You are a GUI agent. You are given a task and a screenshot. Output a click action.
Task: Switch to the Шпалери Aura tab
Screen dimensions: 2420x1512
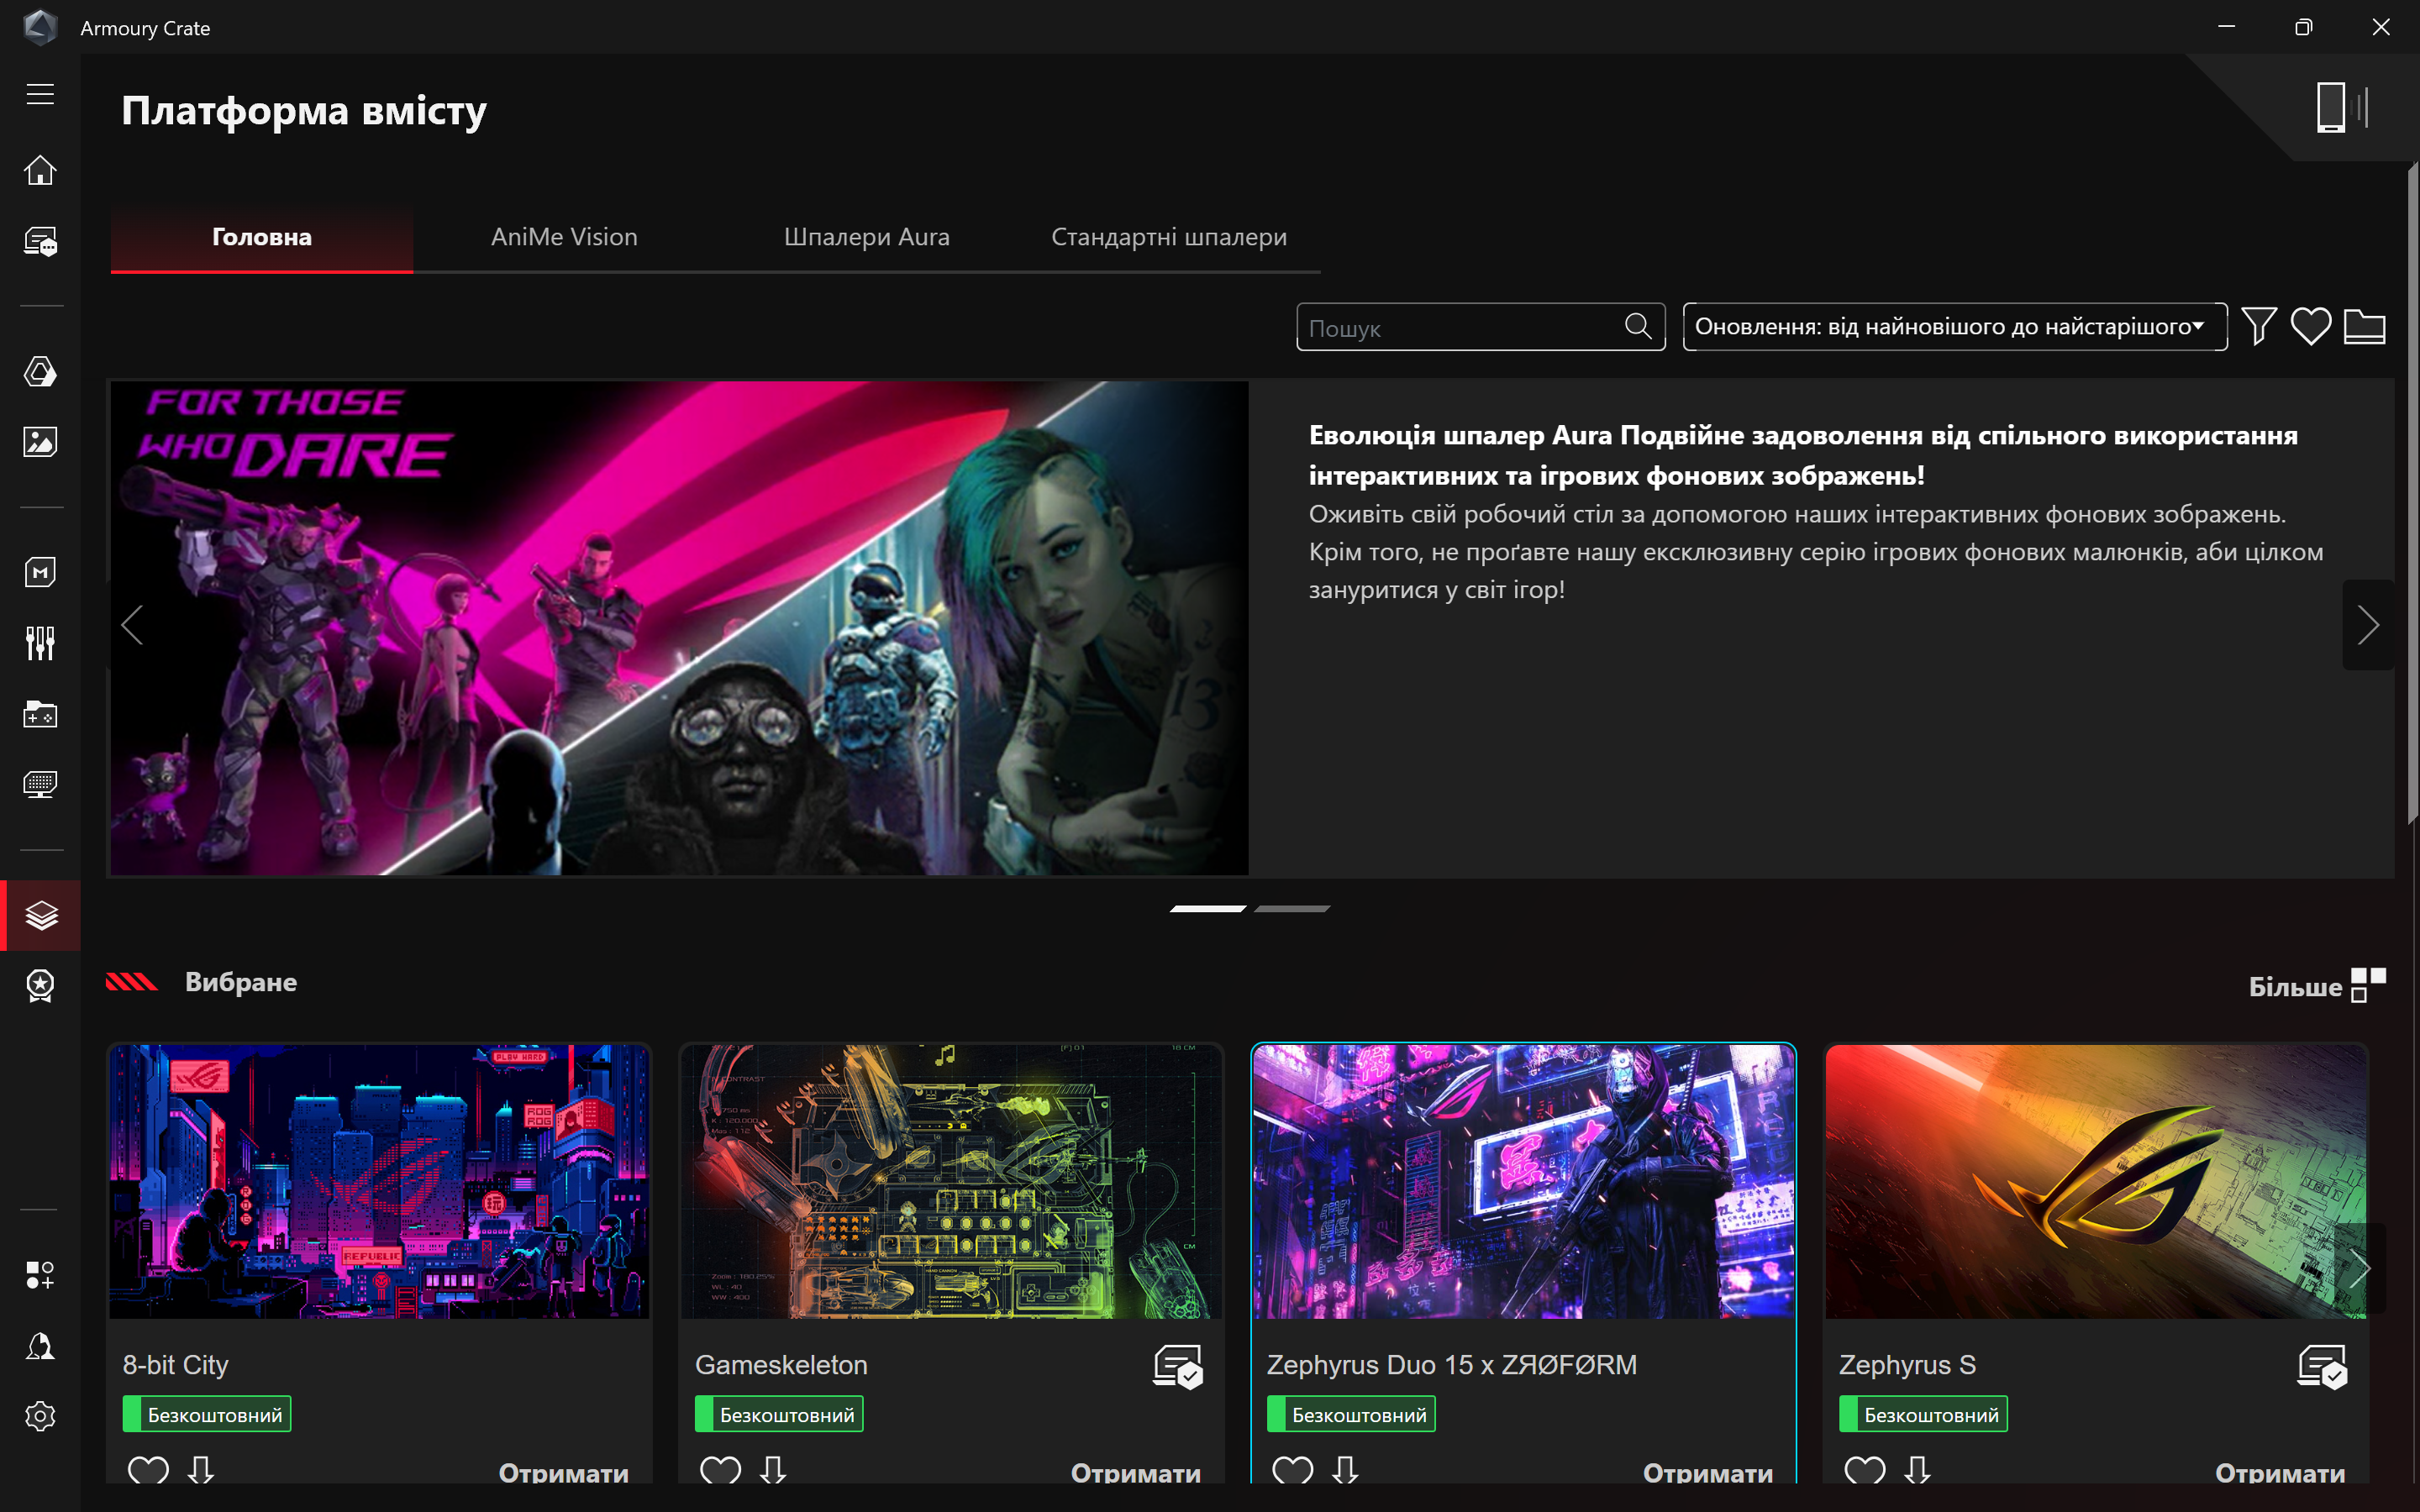(x=867, y=237)
